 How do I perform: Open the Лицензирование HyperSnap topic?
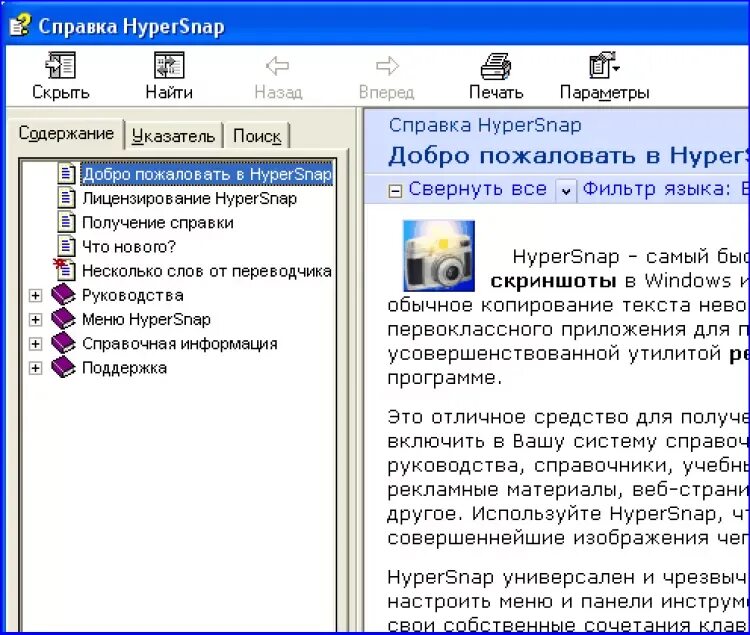tap(189, 198)
